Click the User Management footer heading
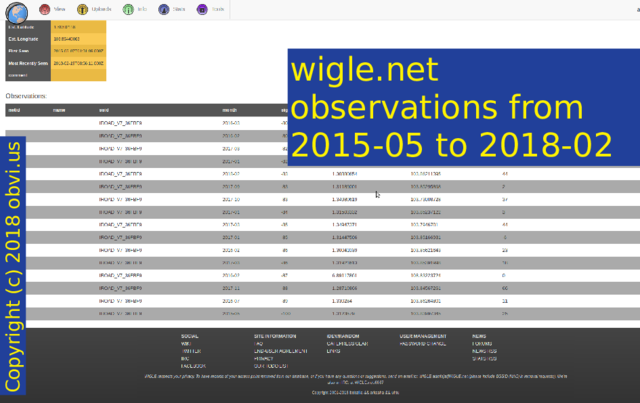Screen dimensions: 640x403 pos(423,336)
